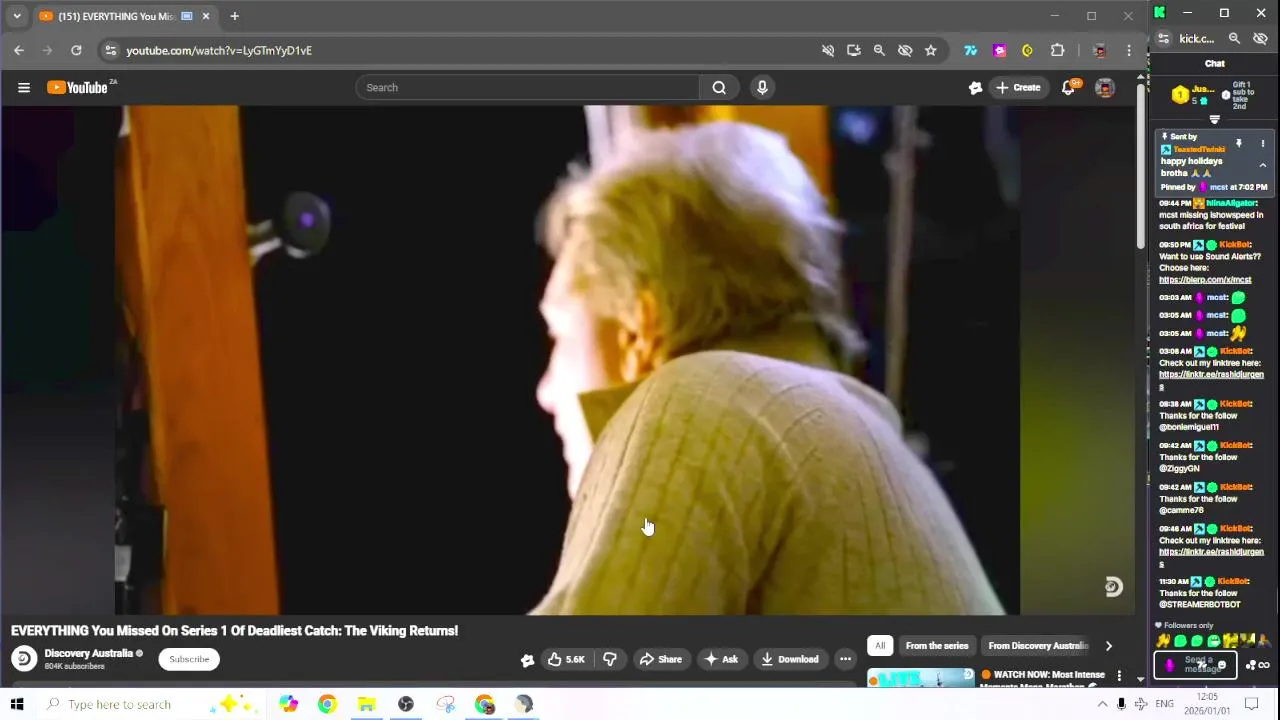Open pinned message options in Kick chat
The width and height of the screenshot is (1280, 720).
(x=1262, y=144)
